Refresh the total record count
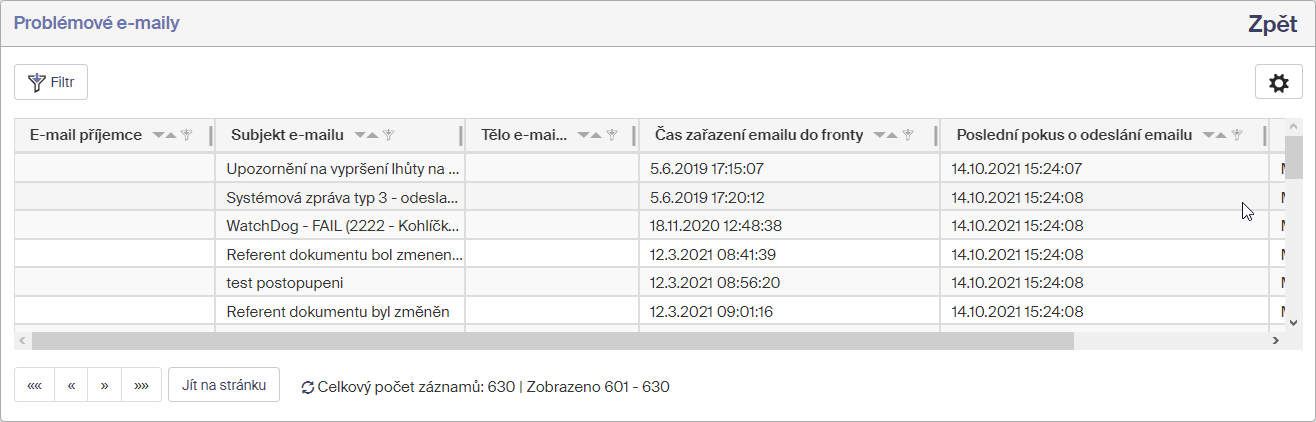1316x422 pixels. click(x=307, y=387)
